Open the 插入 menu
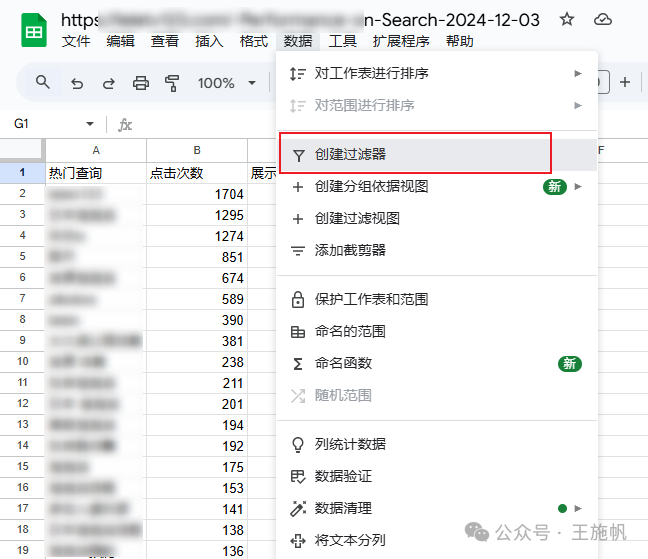Image resolution: width=648 pixels, height=559 pixels. tap(209, 41)
